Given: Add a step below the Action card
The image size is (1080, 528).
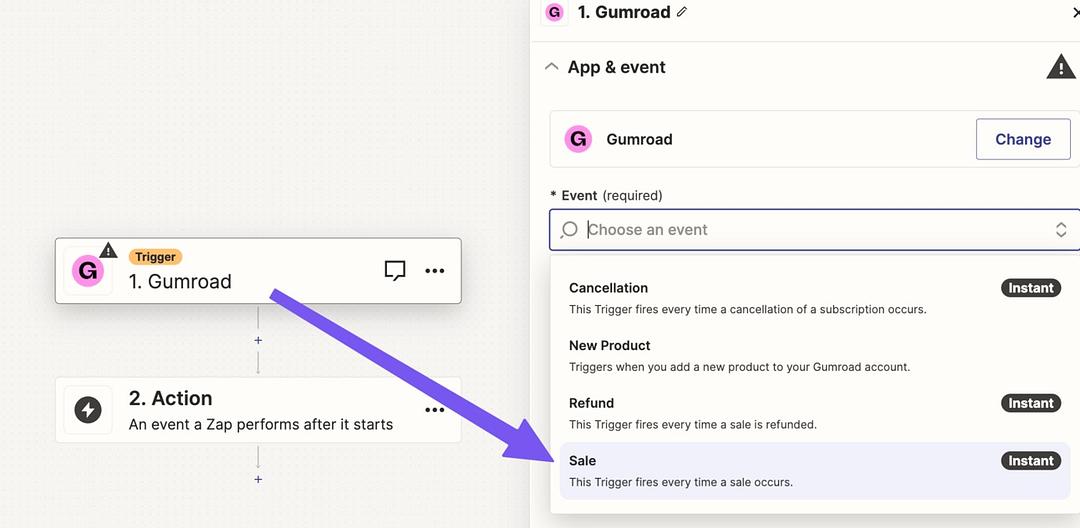Looking at the screenshot, I should (x=258, y=479).
